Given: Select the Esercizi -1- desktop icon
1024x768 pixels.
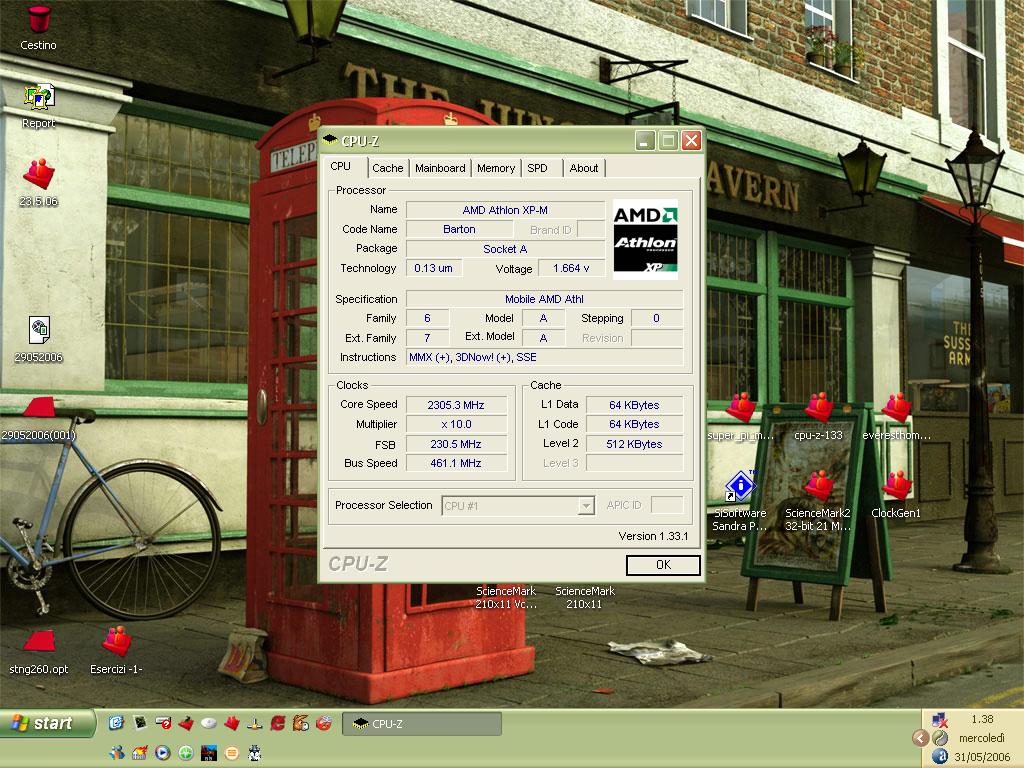Looking at the screenshot, I should click(116, 652).
